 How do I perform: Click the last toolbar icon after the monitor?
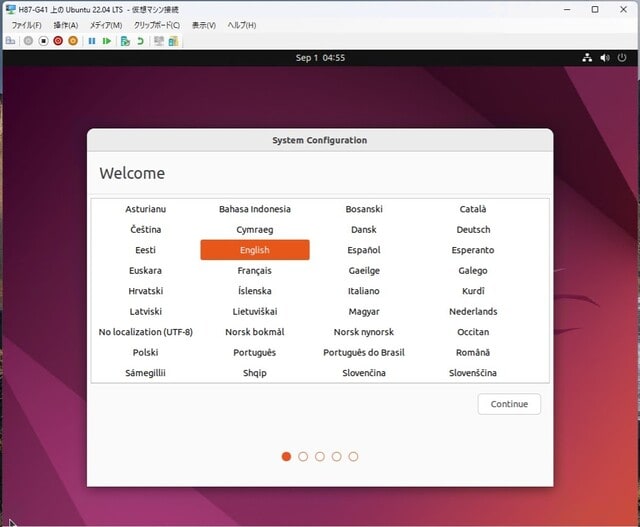tap(173, 41)
